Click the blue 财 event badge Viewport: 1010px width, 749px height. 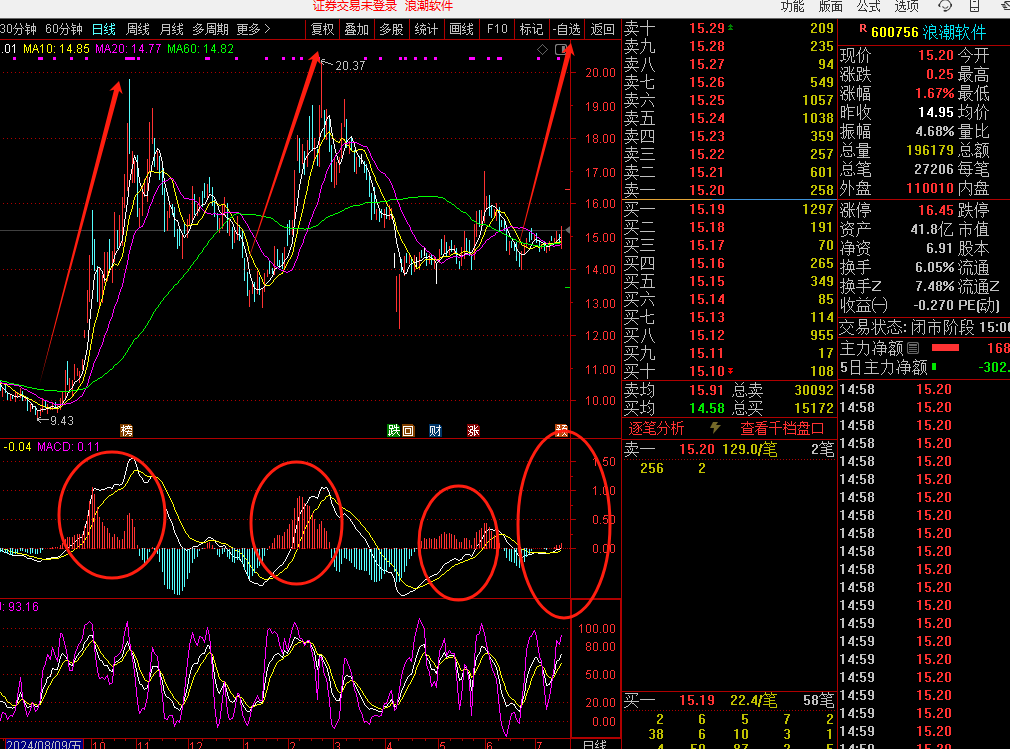click(435, 431)
